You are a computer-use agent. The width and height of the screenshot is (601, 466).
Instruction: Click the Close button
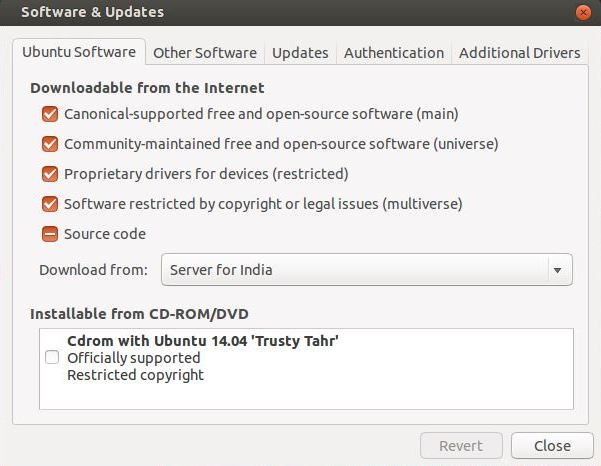click(x=552, y=446)
